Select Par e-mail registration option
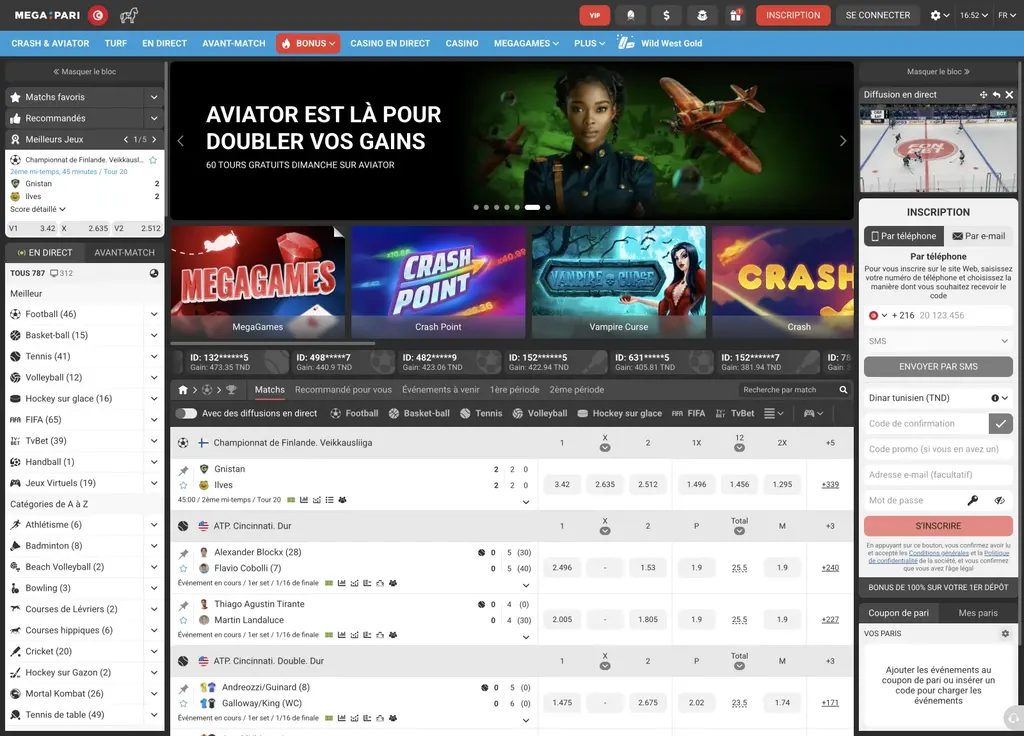Screen dimensions: 1024x736 coord(978,236)
